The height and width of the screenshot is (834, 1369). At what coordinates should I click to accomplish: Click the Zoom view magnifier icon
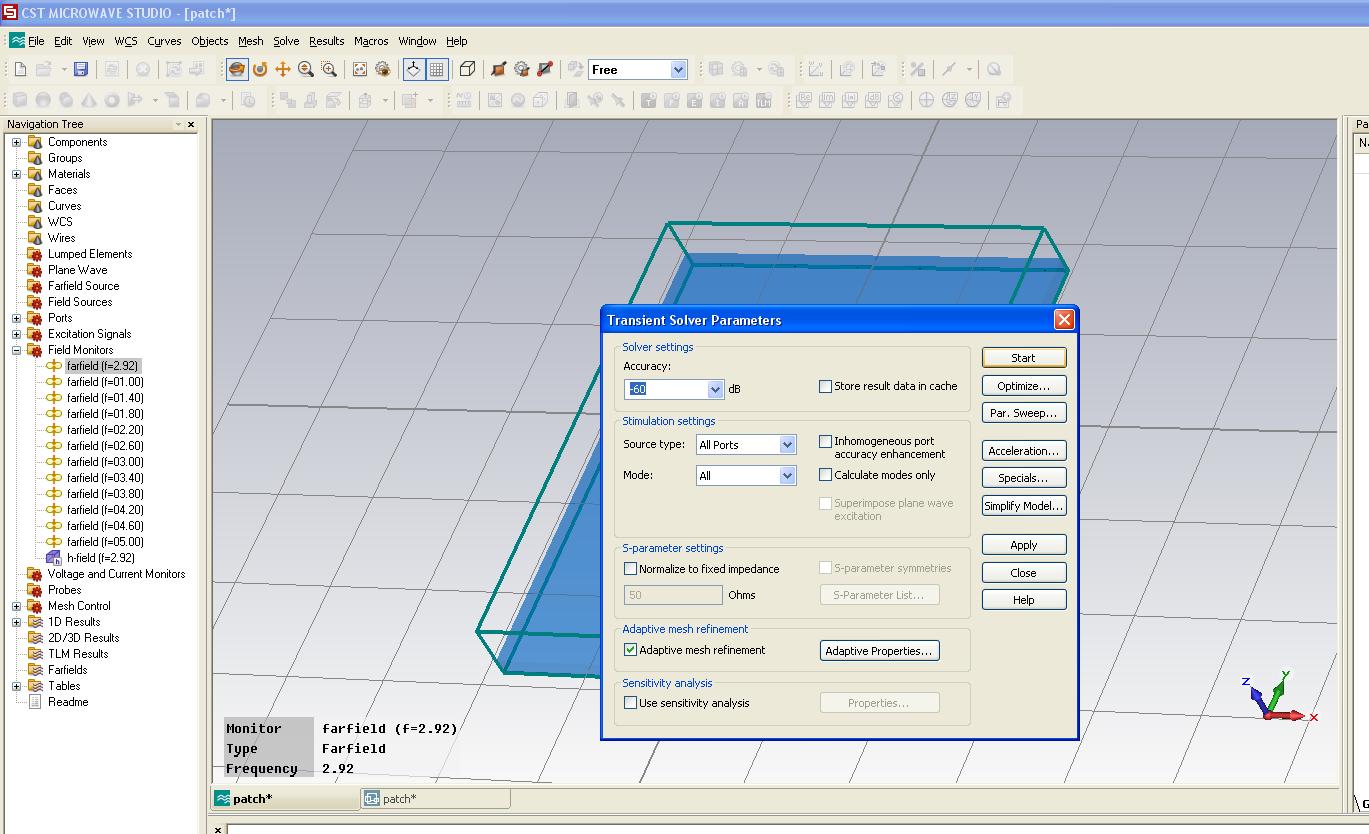[305, 69]
